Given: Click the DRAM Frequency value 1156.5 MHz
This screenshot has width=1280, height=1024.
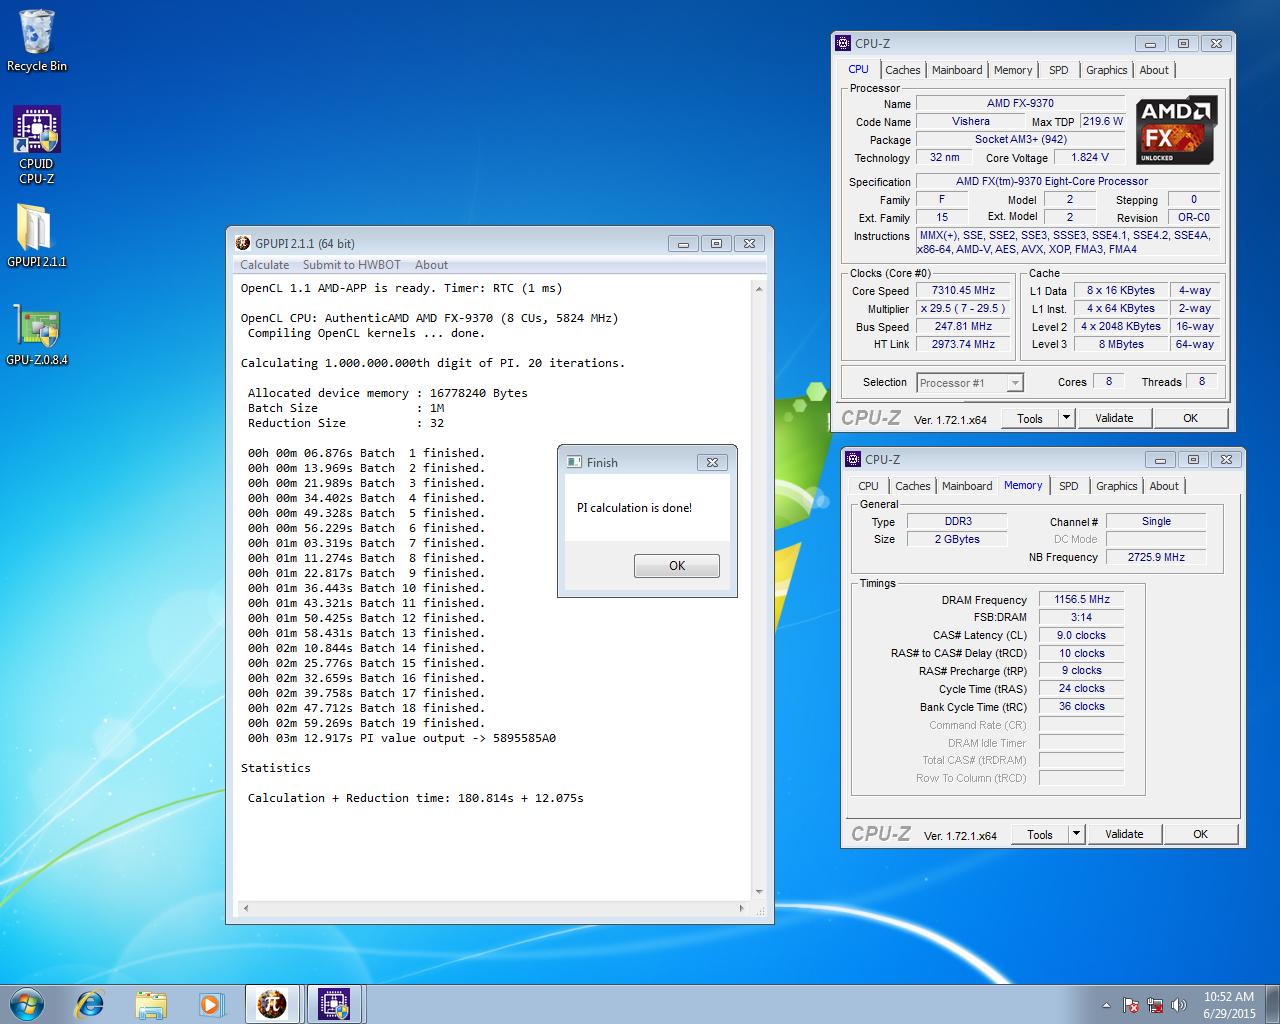Looking at the screenshot, I should pos(1081,600).
